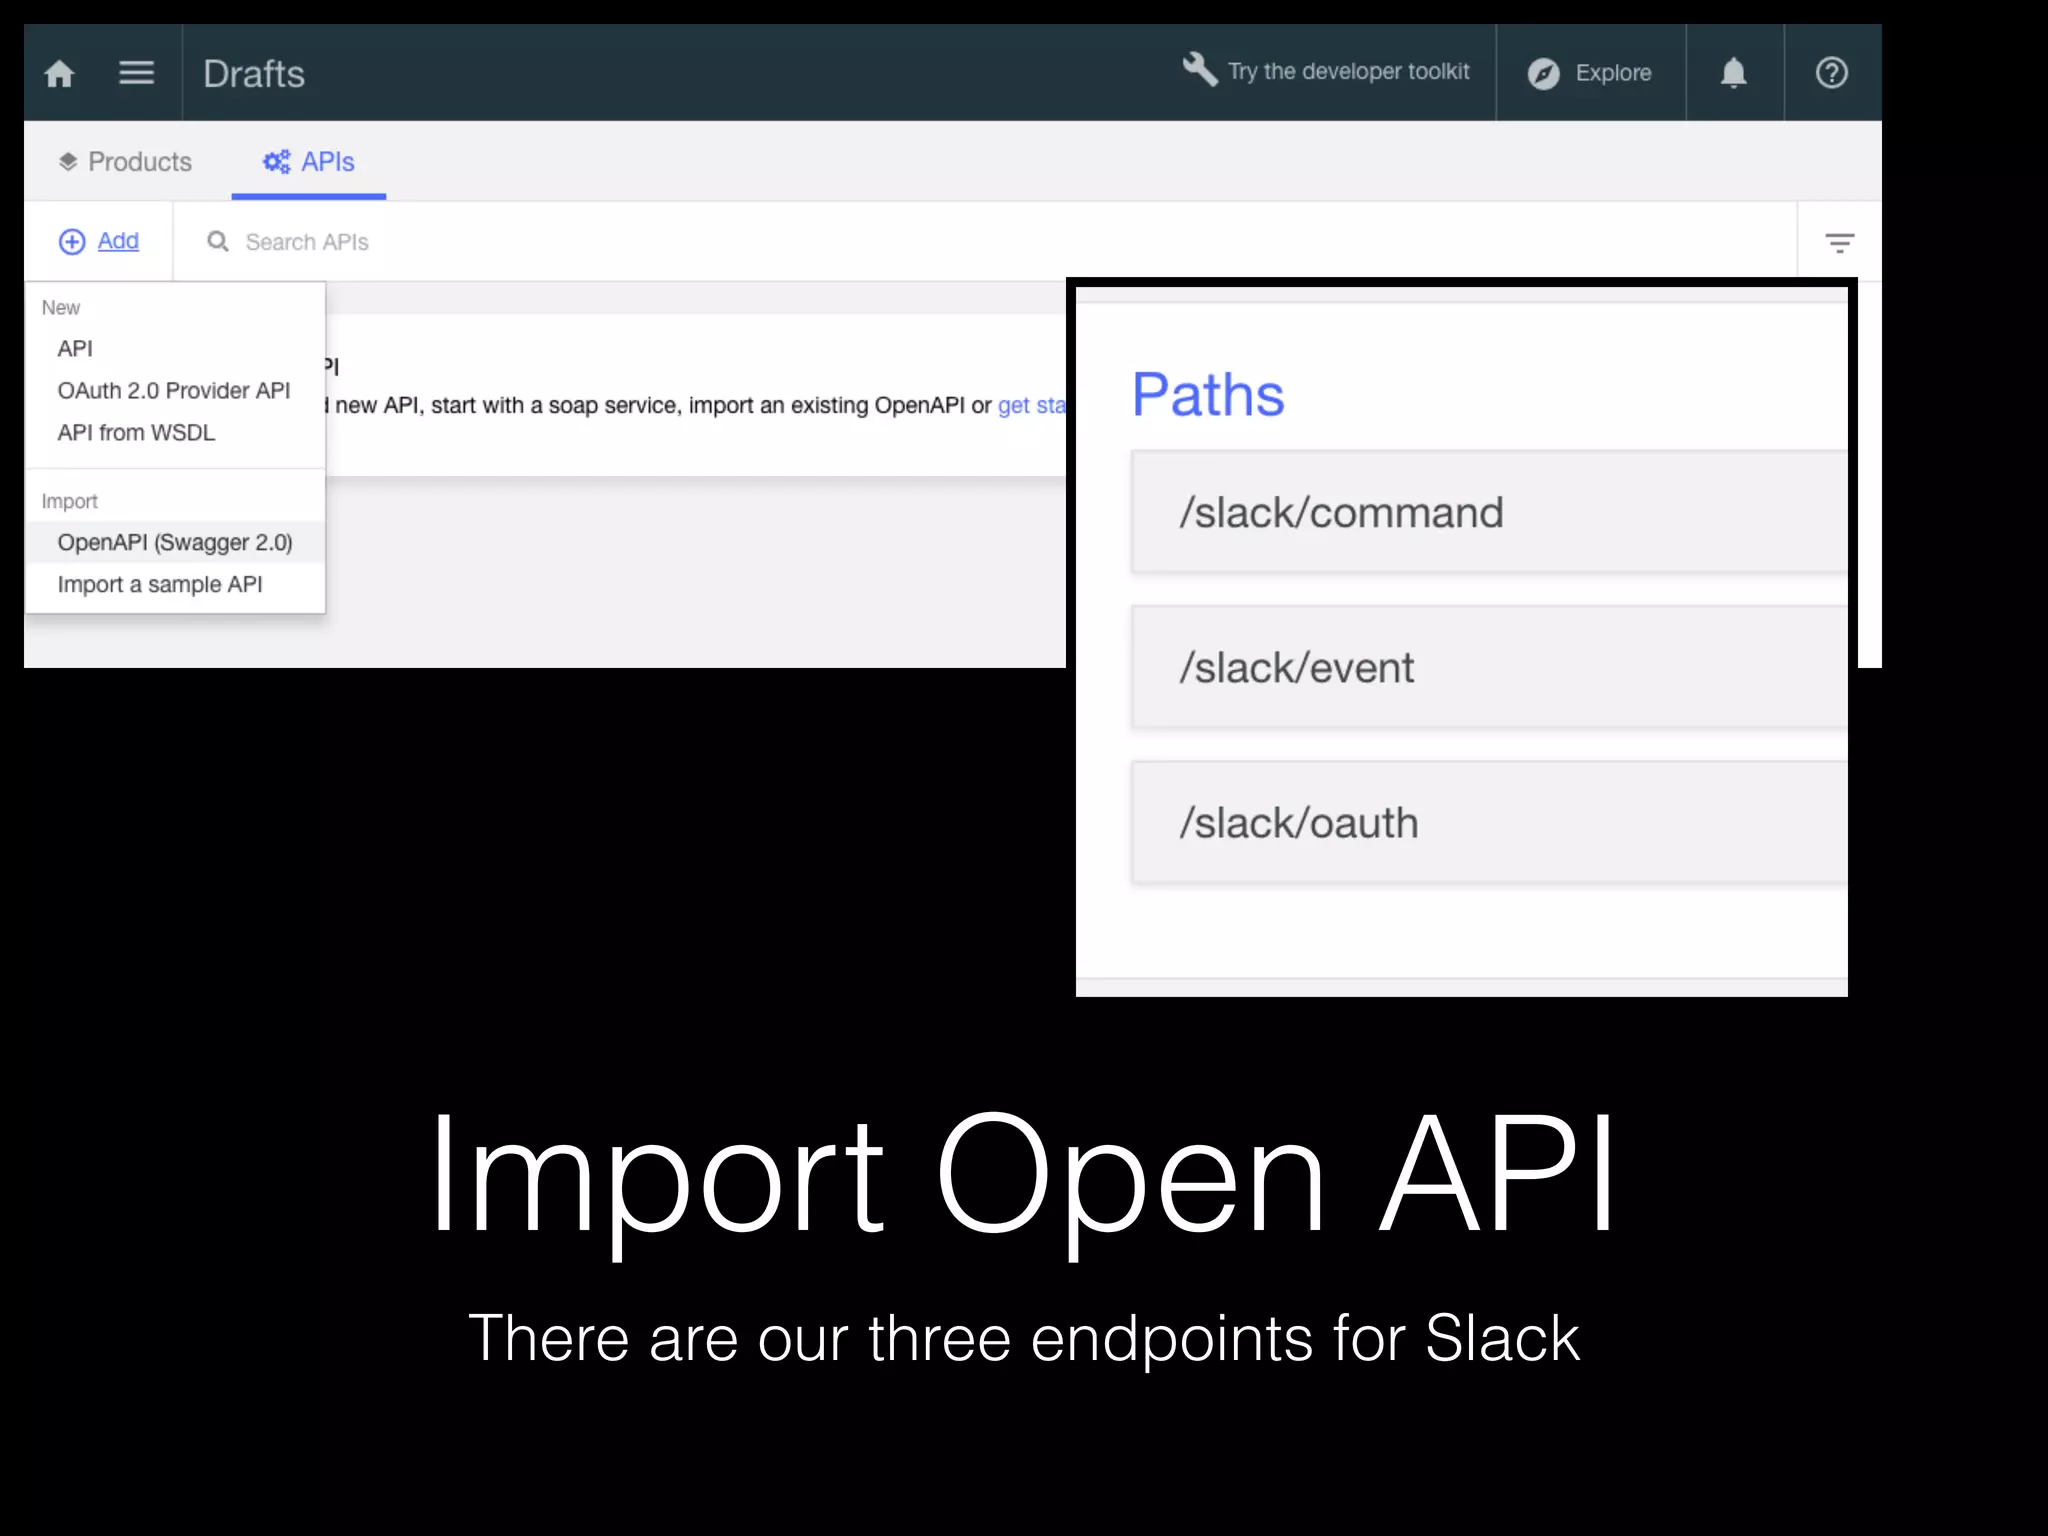
Task: Select OAuth 2.0 Provider API
Action: coord(175,391)
